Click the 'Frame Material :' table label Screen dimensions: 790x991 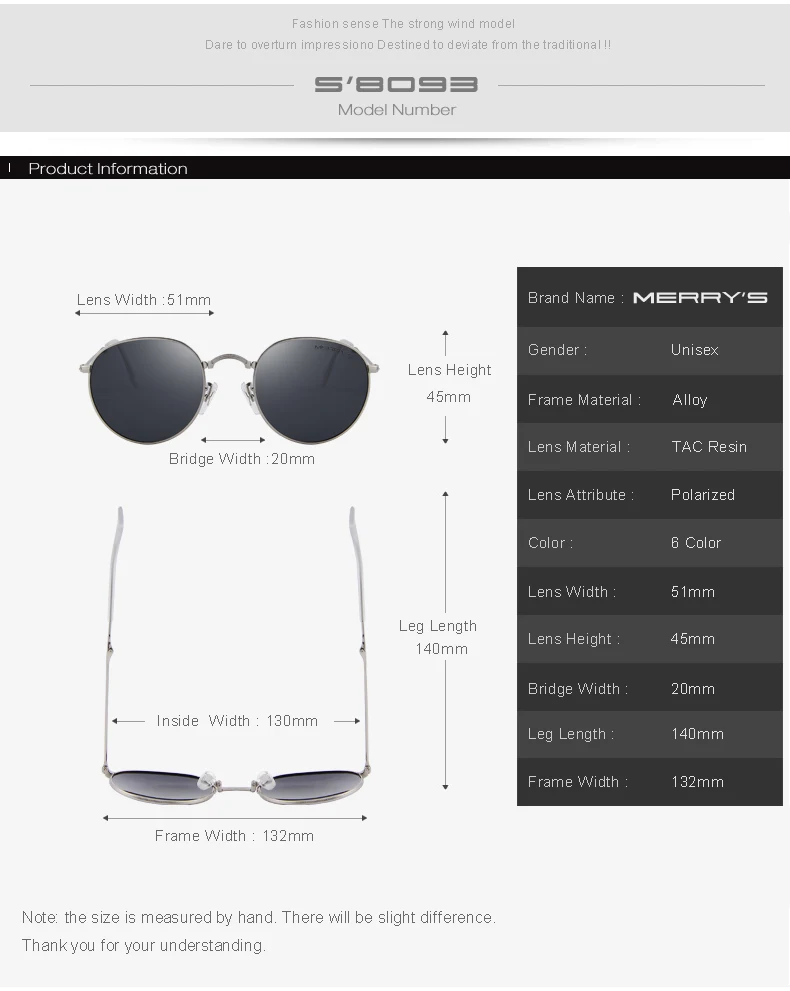tap(585, 400)
